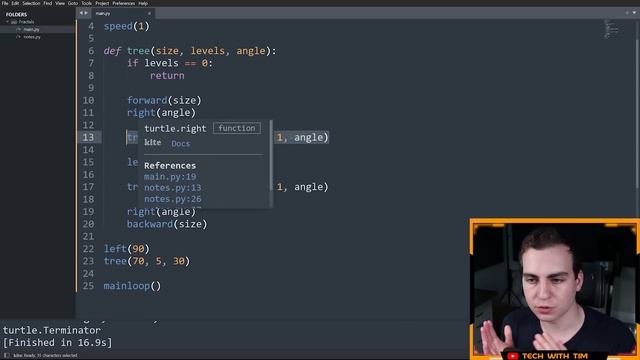640x360 pixels.
Task: Open the File menu
Action: (x=5, y=3)
